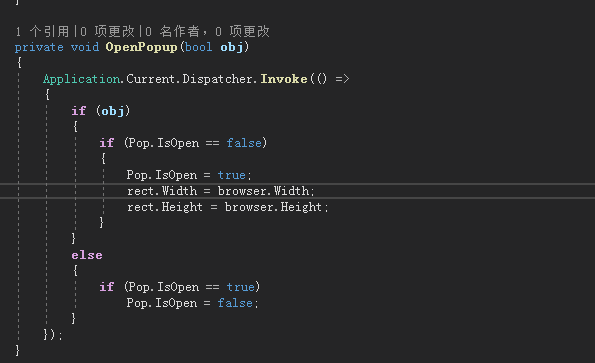Screen dimensions: 595x363
Task: Select the rect.Height assignment line
Action: [228, 207]
